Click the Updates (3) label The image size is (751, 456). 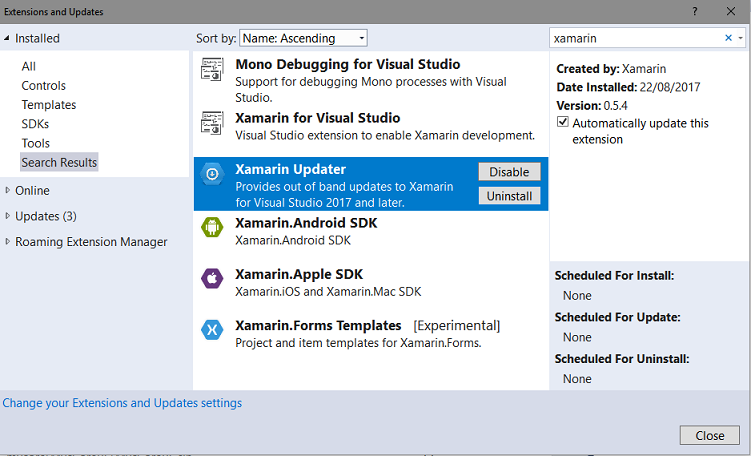(46, 216)
